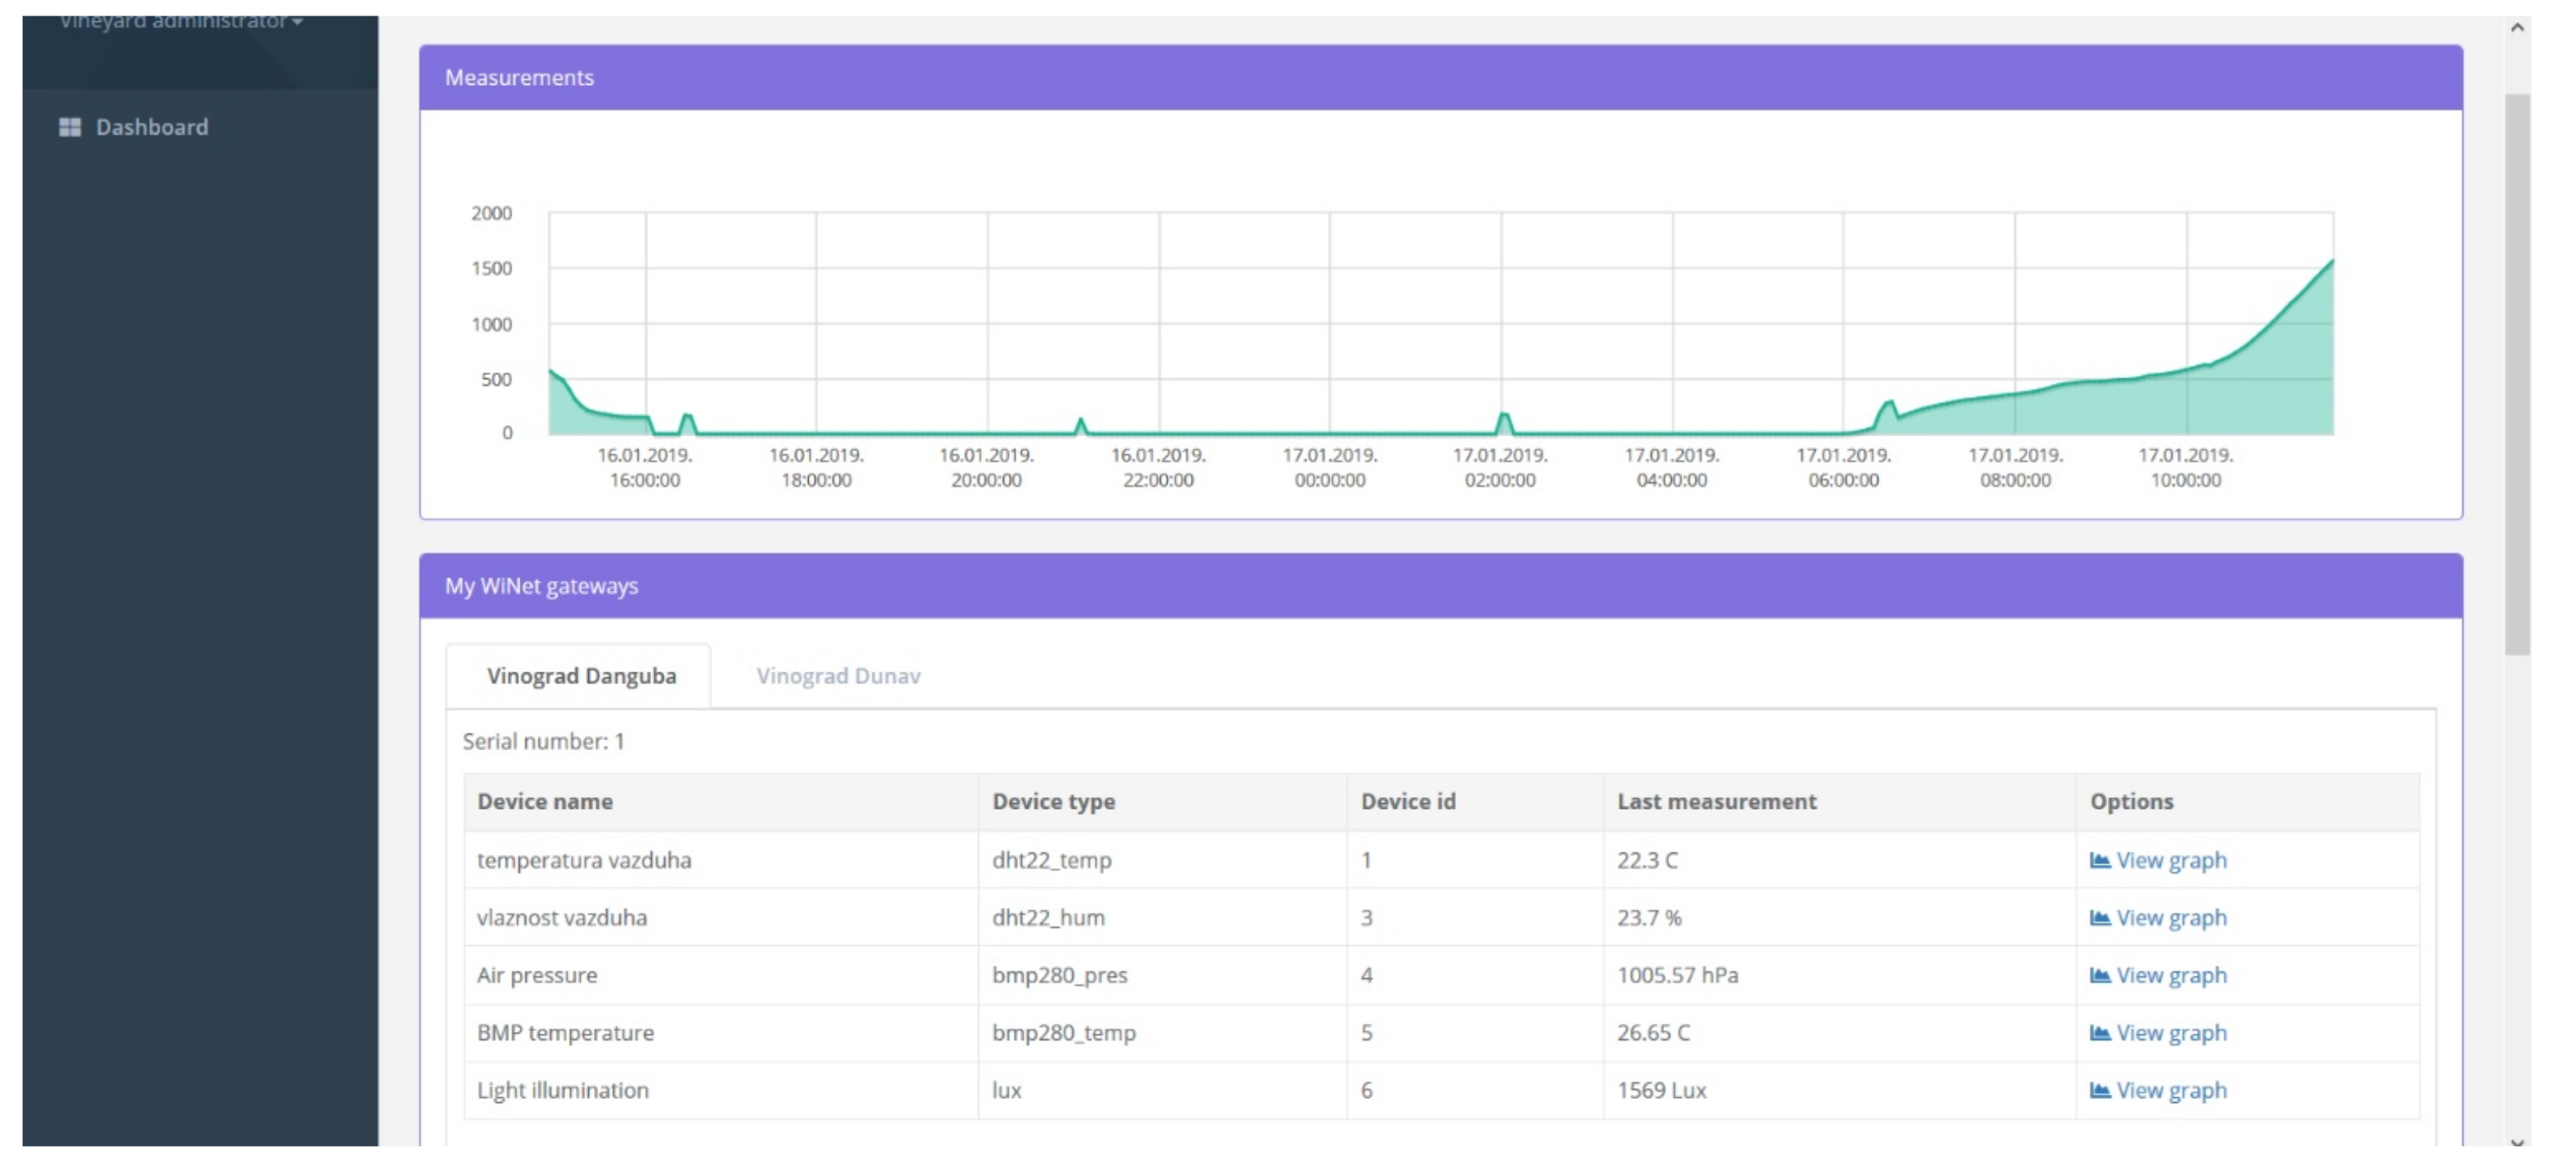Image resolution: width=2576 pixels, height=1174 pixels.
Task: Click the chart peak at far right
Action: (x=2331, y=262)
